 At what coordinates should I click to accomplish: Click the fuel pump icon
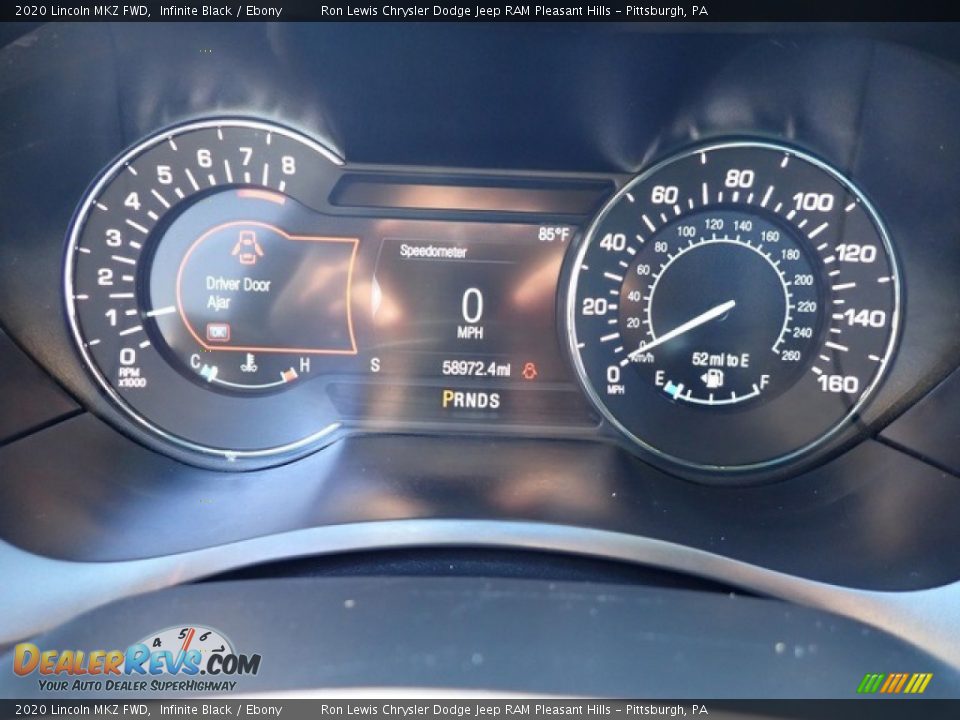pyautogui.click(x=711, y=378)
